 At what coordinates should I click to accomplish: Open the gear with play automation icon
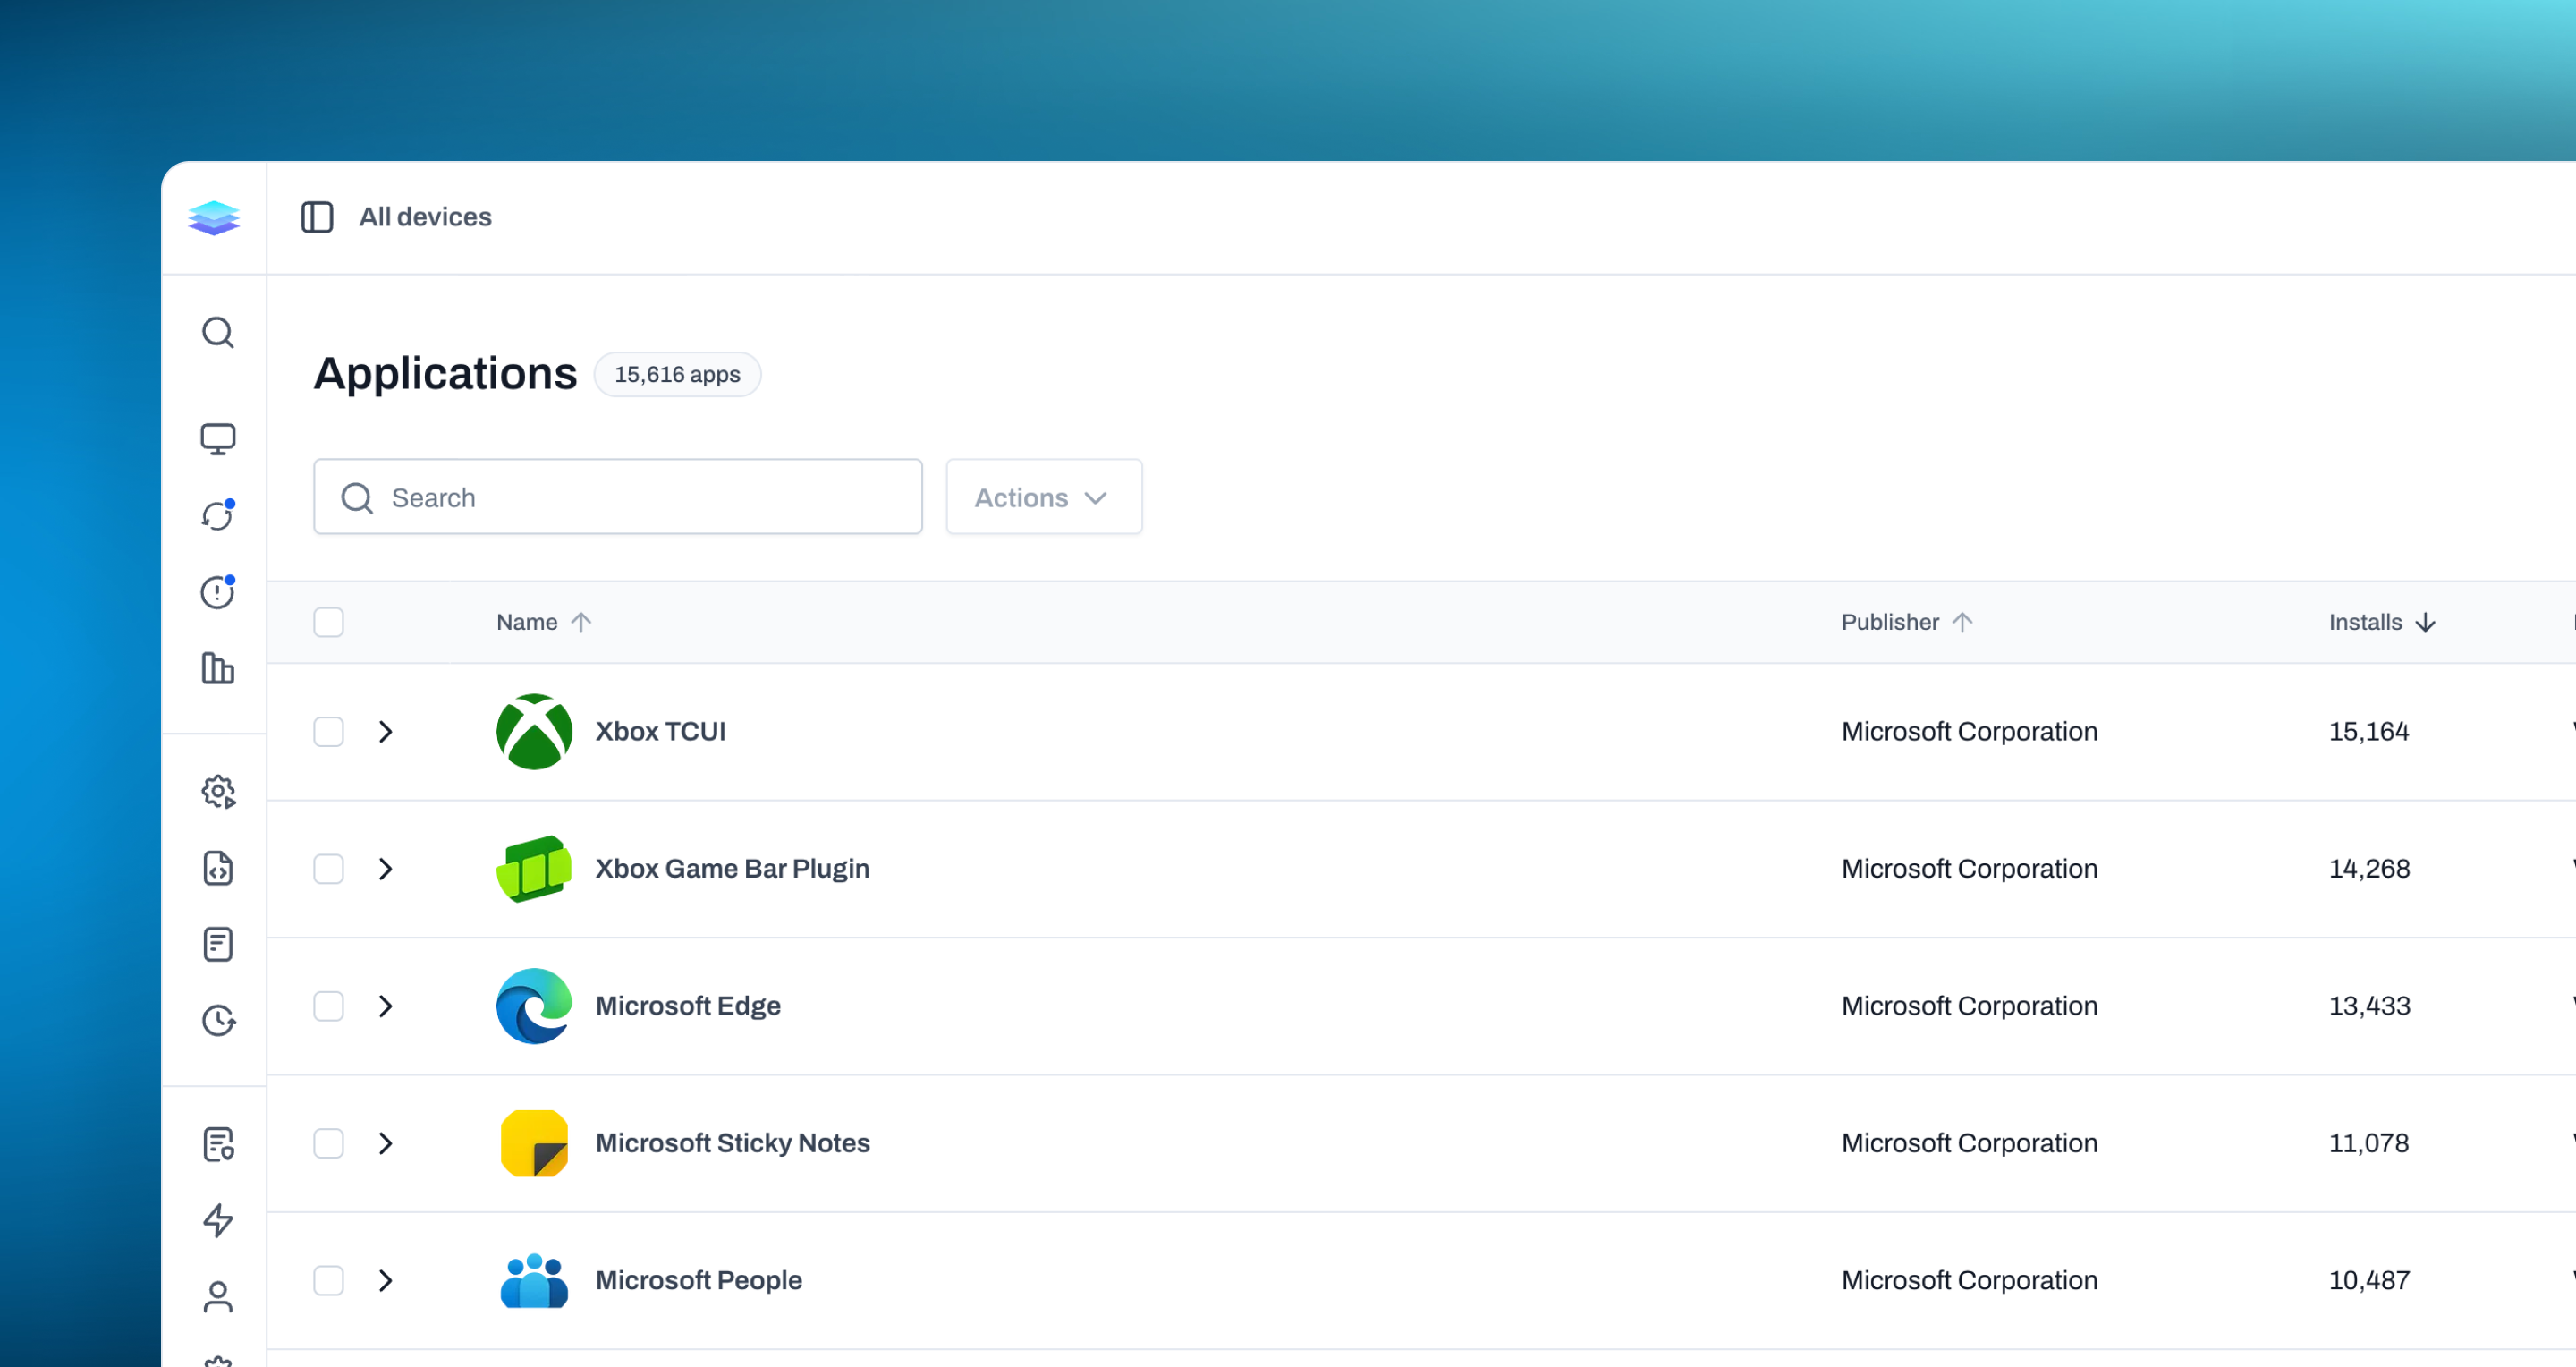[218, 792]
